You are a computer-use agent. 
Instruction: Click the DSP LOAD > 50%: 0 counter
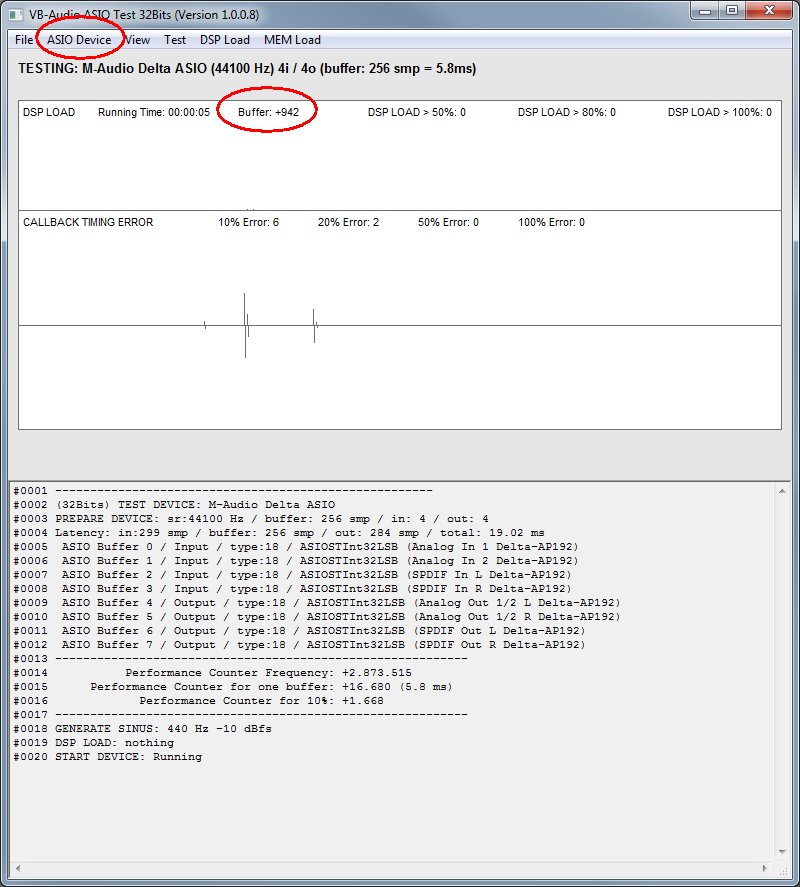[x=417, y=112]
